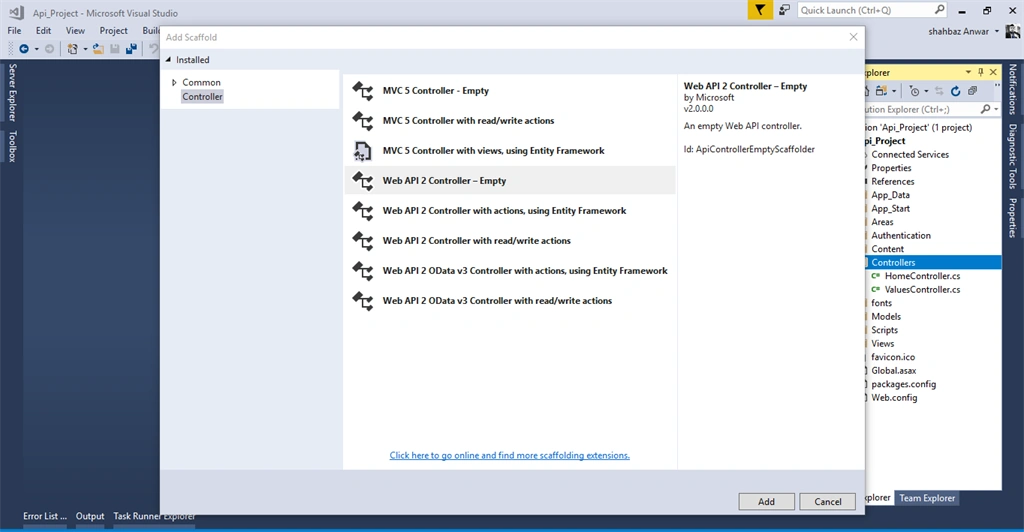Click the Visual Studio logo in the title bar
Viewport: 1024px width, 532px height.
[16, 12]
